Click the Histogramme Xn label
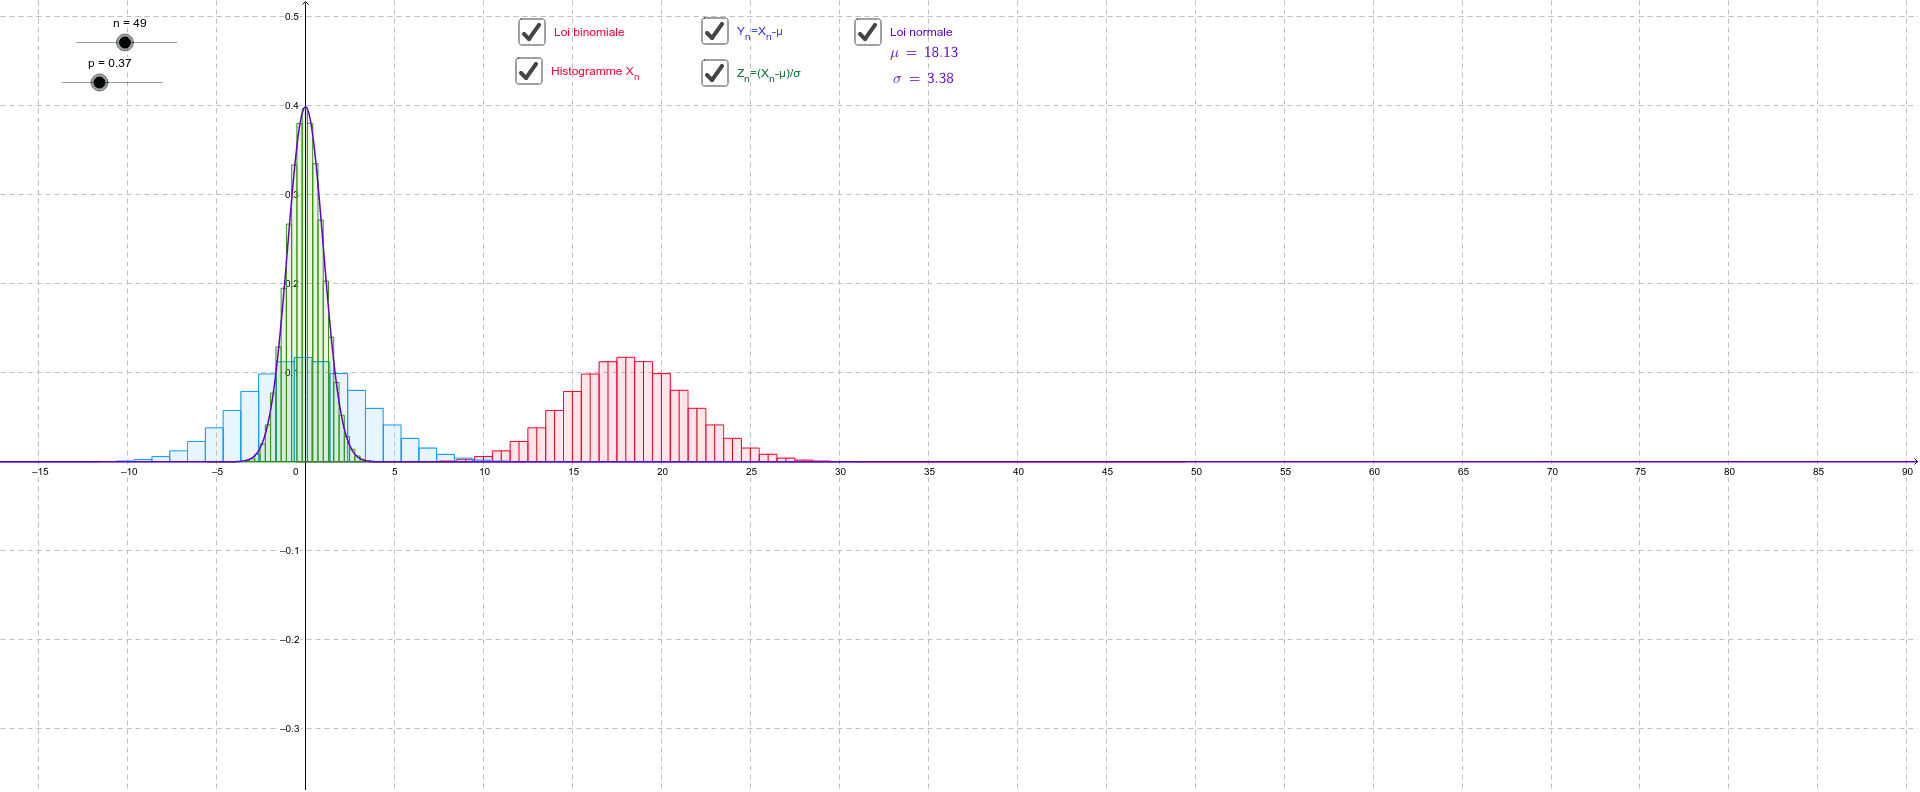The height and width of the screenshot is (792, 1920). point(595,72)
